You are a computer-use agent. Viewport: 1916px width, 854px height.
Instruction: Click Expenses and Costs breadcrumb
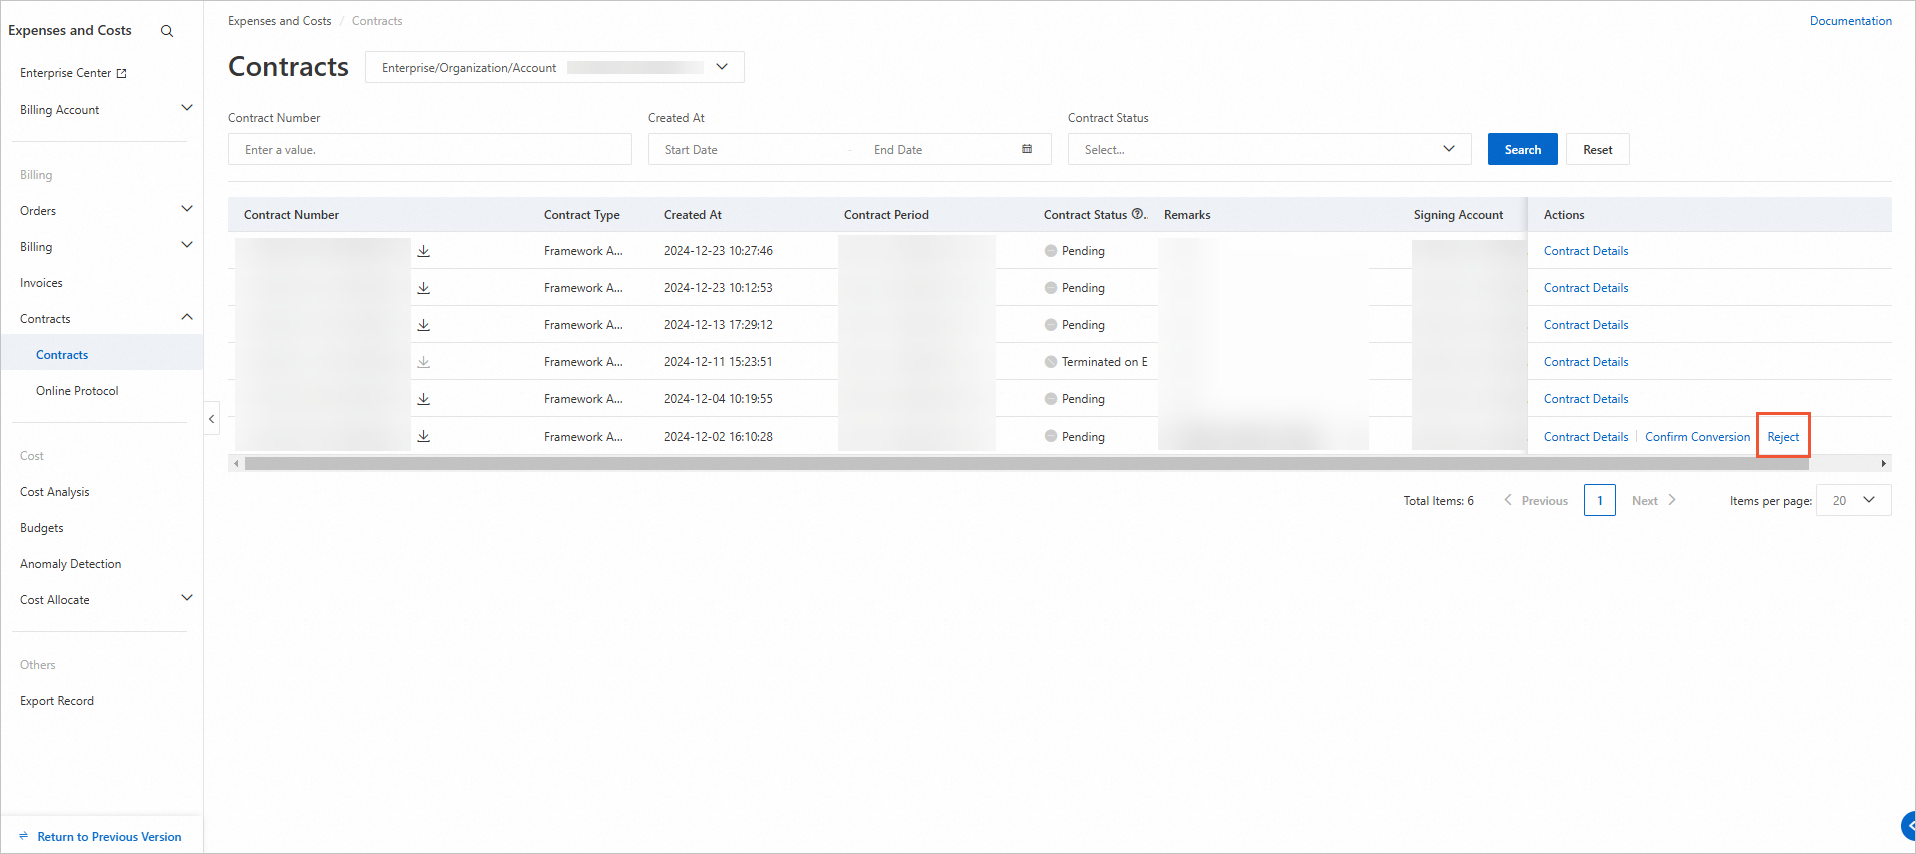279,21
